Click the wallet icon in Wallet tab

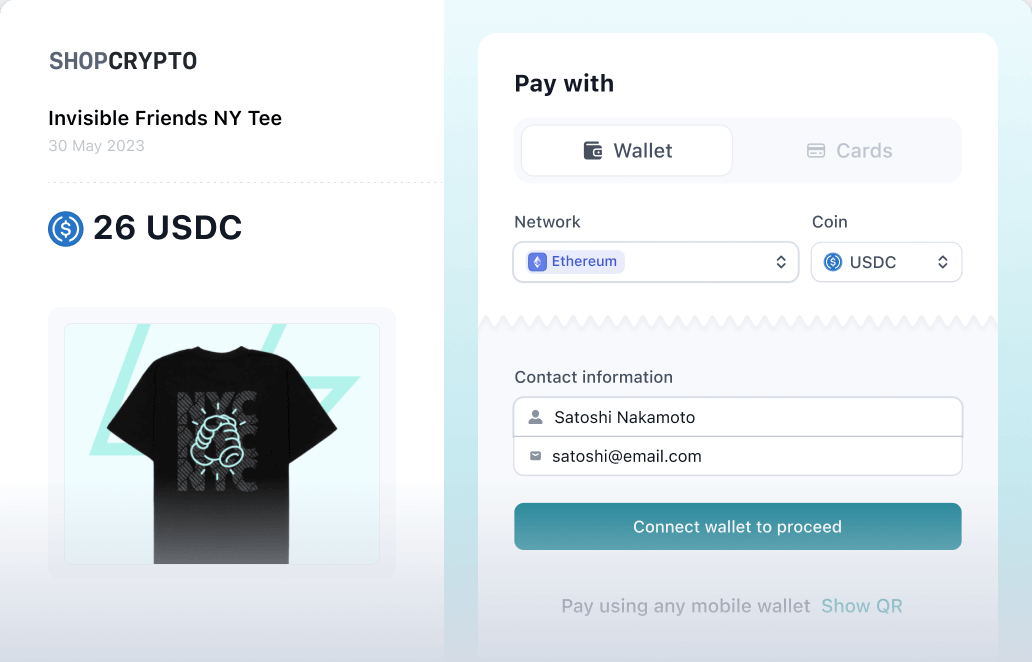(x=593, y=151)
